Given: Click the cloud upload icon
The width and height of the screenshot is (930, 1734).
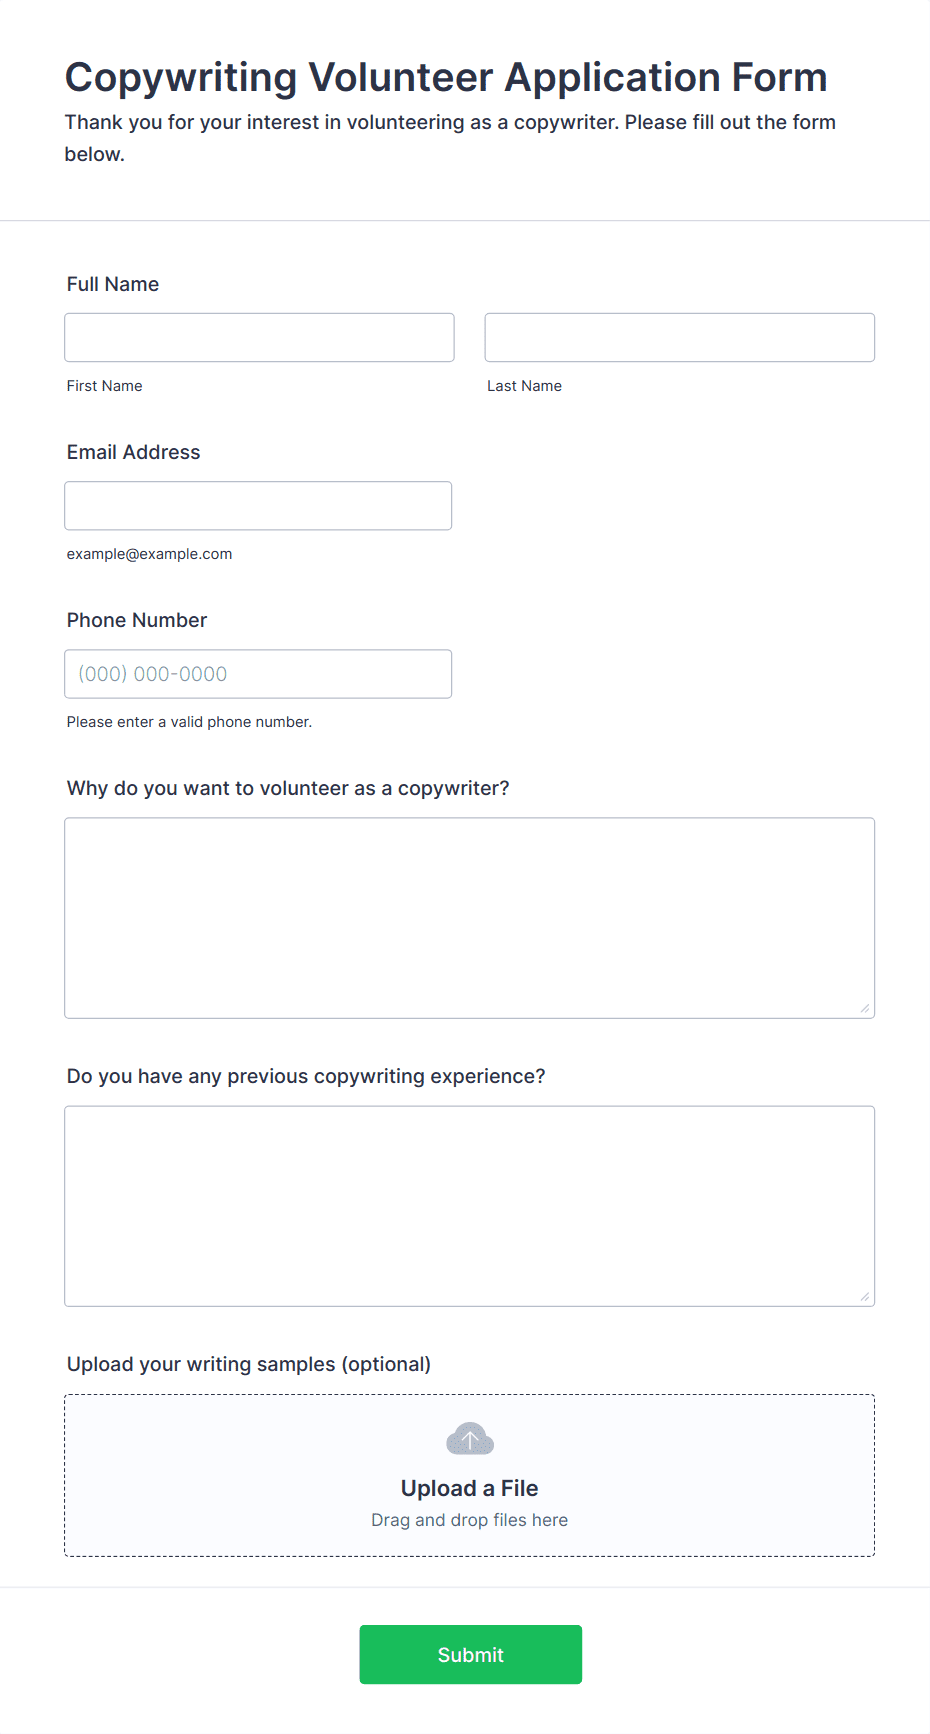Looking at the screenshot, I should point(469,1439).
